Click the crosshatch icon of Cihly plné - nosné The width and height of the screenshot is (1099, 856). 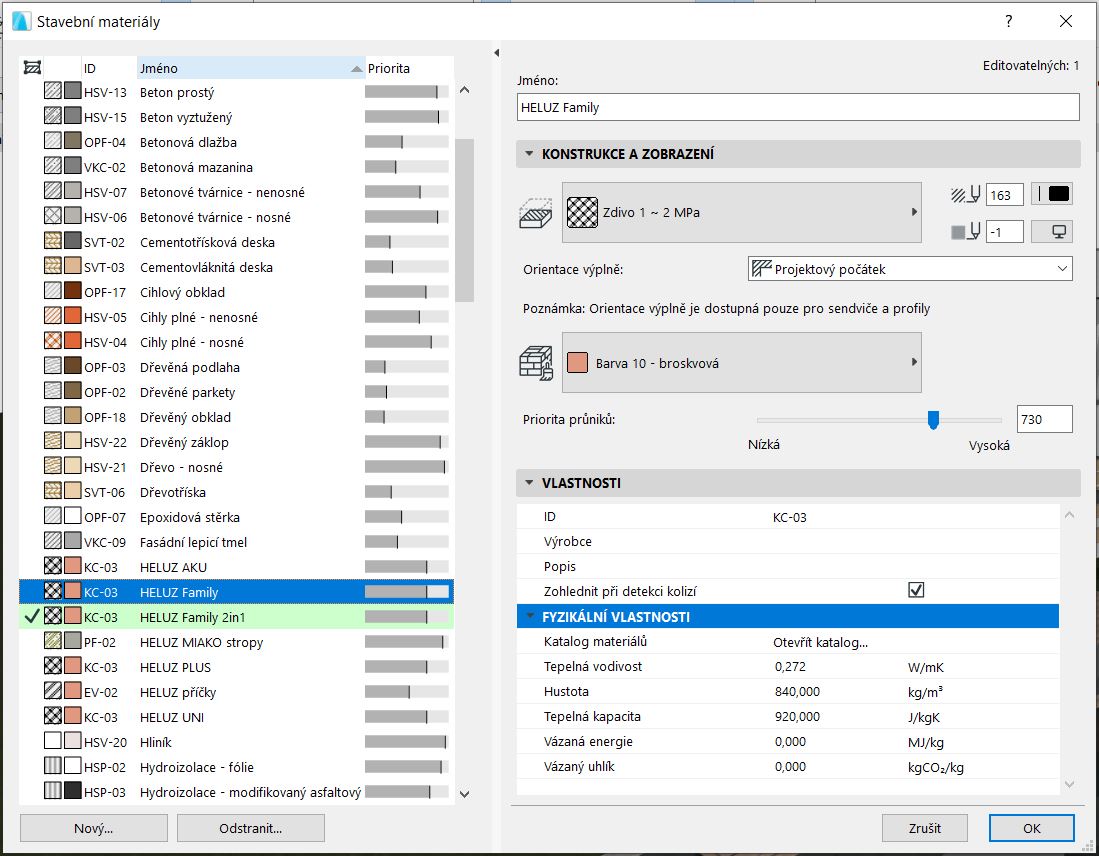click(53, 342)
